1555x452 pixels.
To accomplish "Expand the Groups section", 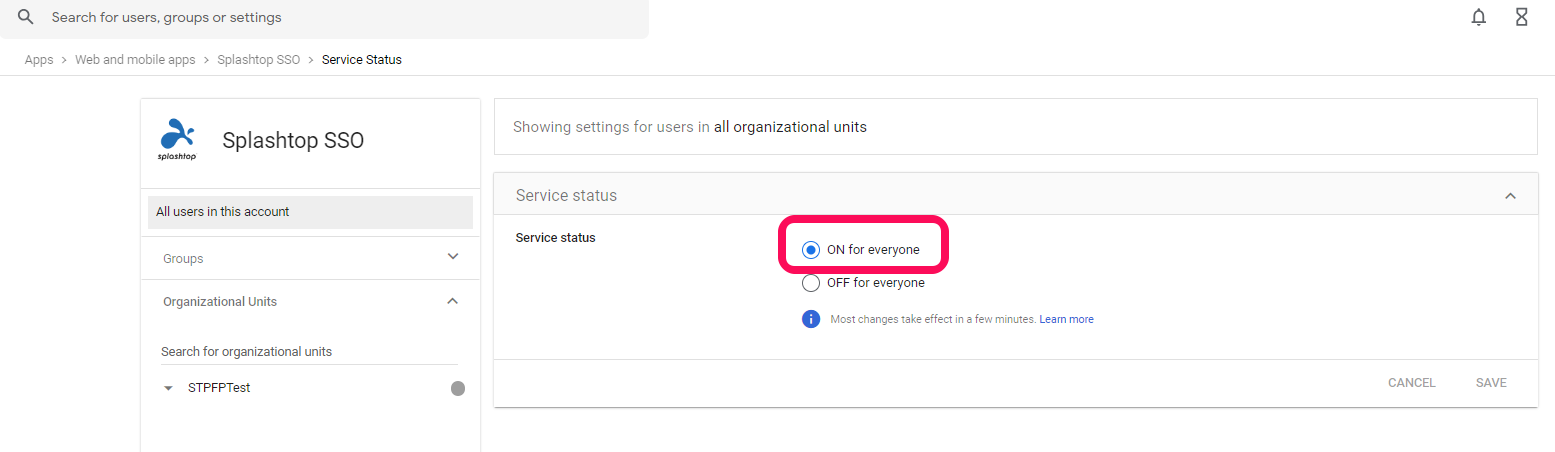I will (x=453, y=257).
